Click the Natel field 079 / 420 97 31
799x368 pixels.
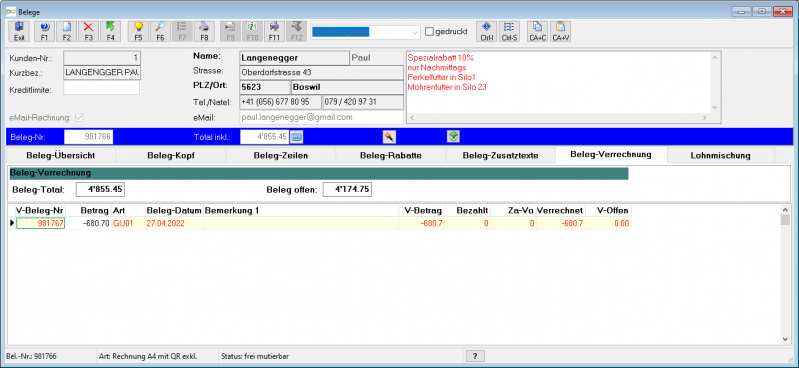[x=363, y=102]
